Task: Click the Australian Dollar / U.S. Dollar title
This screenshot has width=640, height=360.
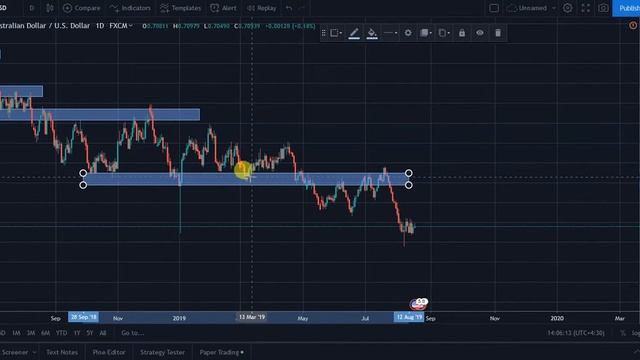Action: (45, 26)
